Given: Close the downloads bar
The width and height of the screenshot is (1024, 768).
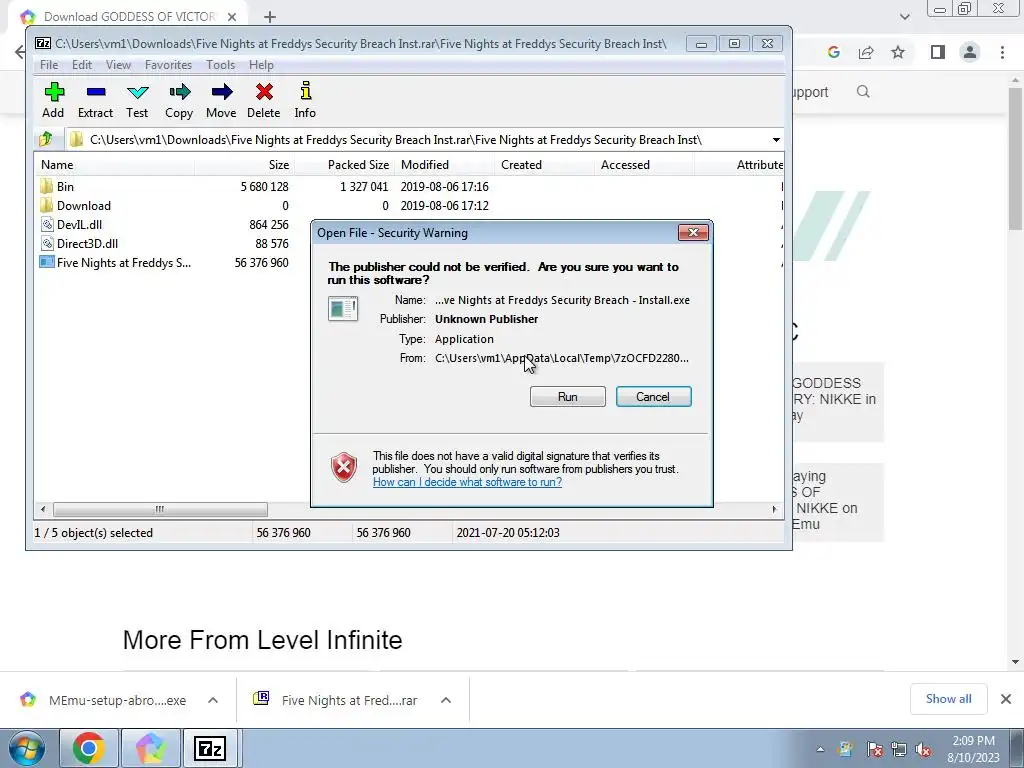Looking at the screenshot, I should [x=1006, y=699].
